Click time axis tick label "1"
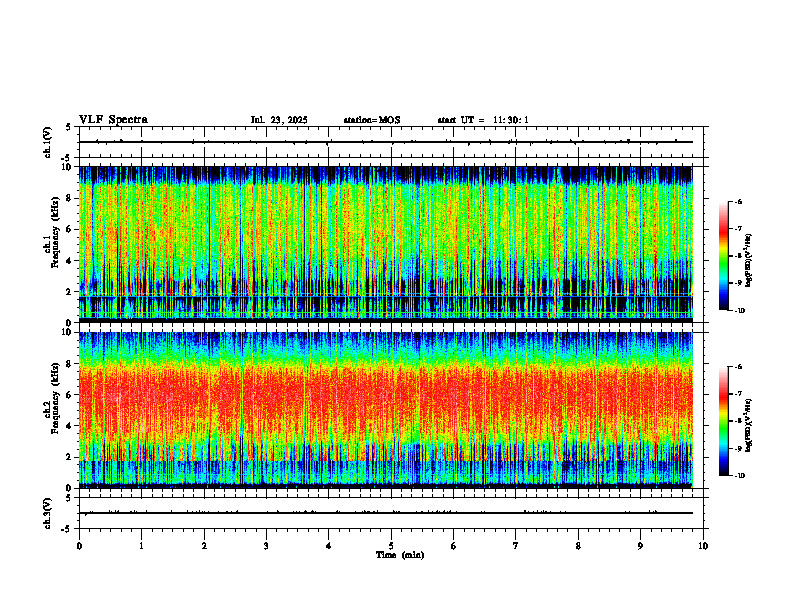The width and height of the screenshot is (792, 612). 141,546
